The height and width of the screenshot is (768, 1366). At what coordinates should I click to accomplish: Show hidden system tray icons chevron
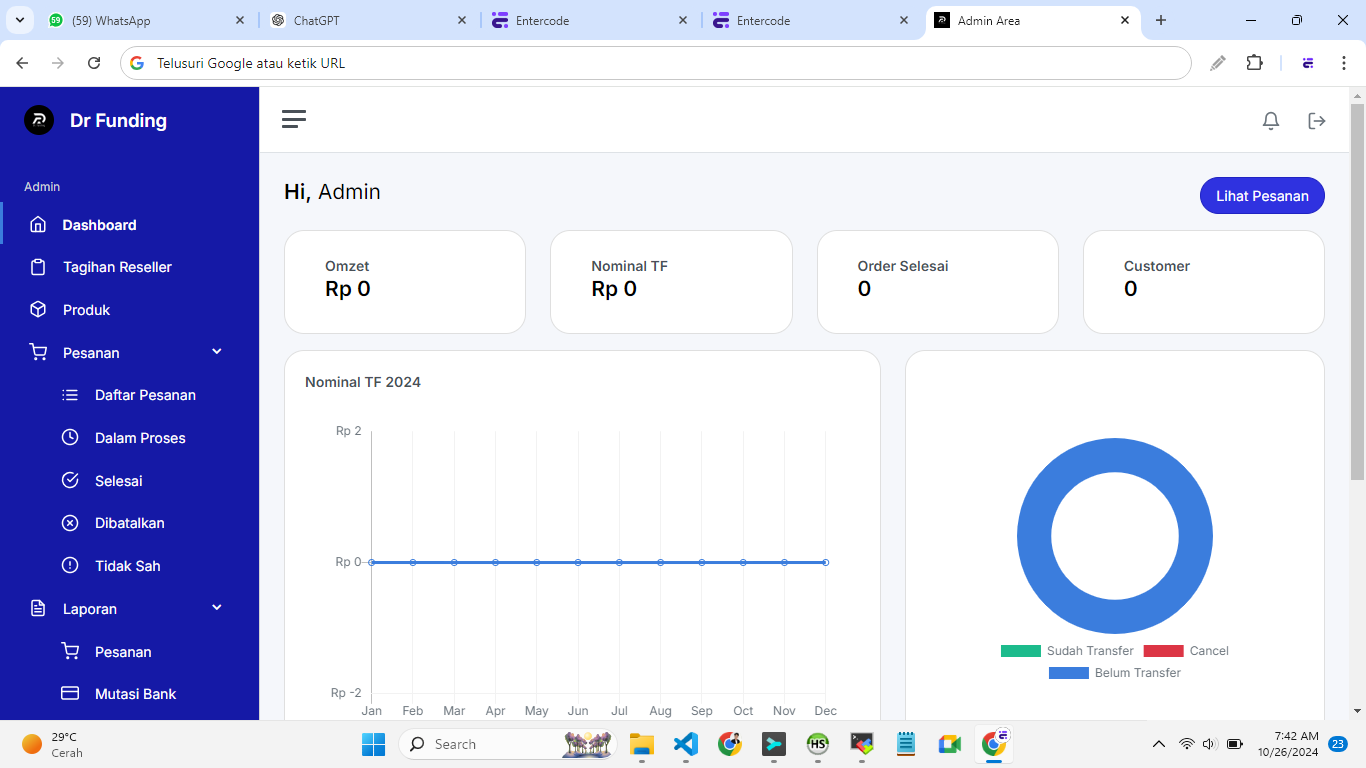(1159, 744)
